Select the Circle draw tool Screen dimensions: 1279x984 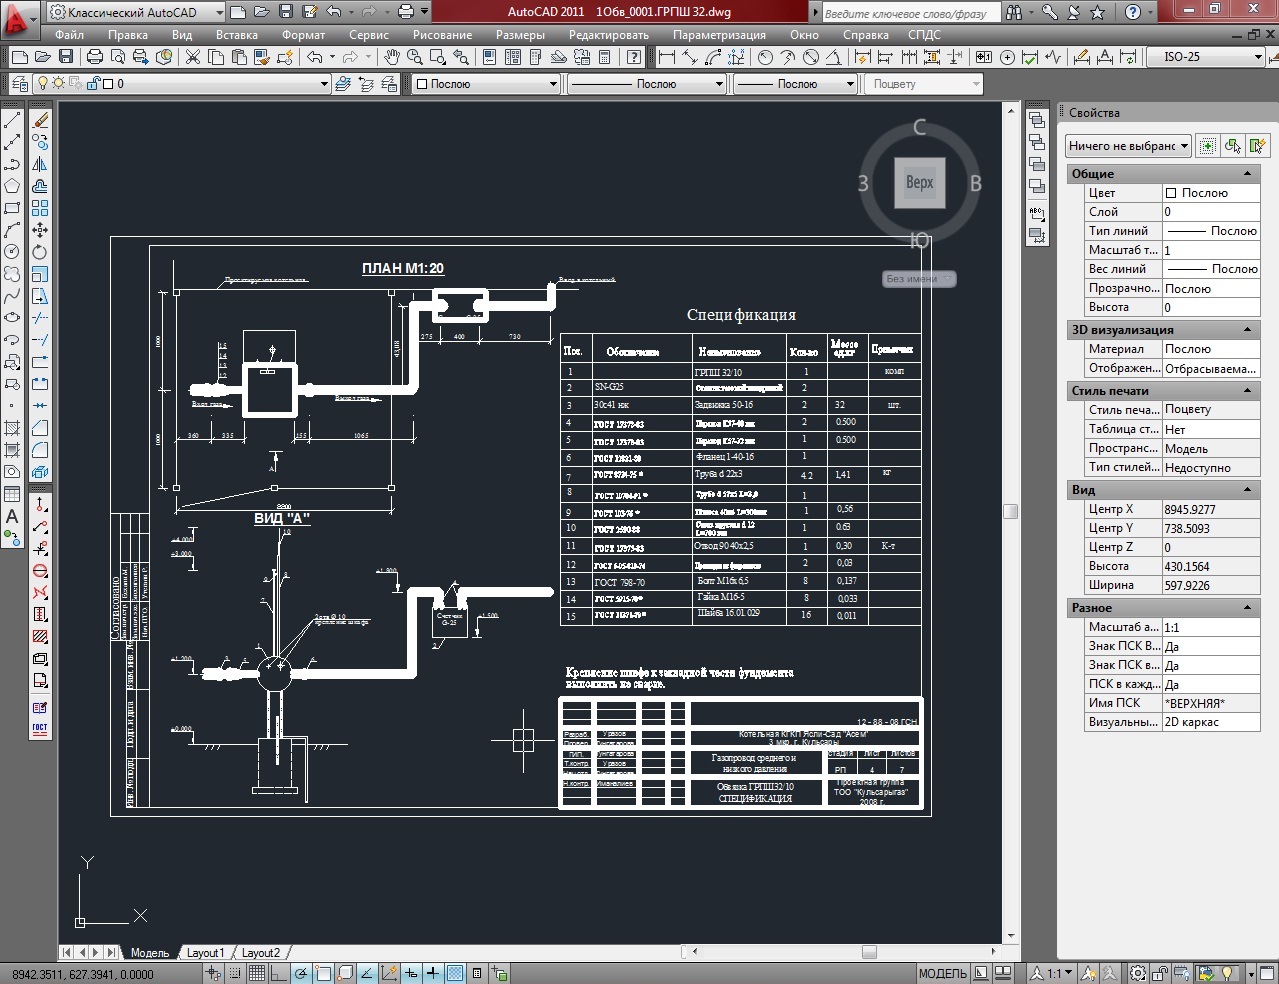tap(12, 252)
